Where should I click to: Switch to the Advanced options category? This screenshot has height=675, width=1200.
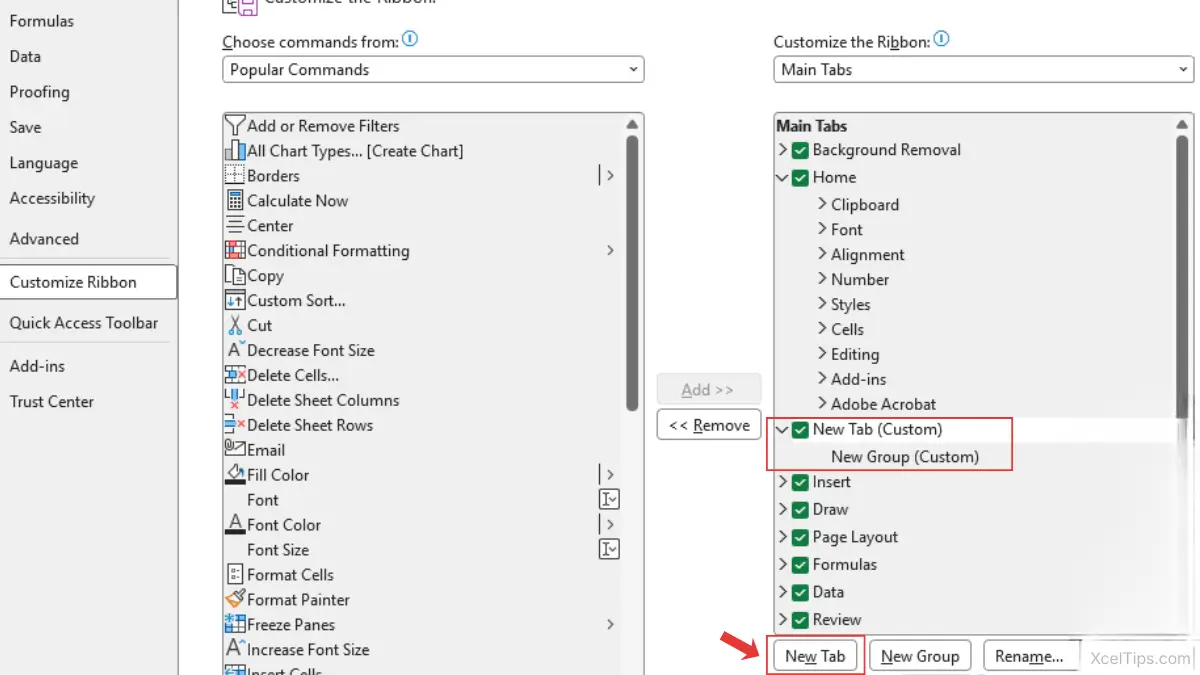[x=44, y=239]
